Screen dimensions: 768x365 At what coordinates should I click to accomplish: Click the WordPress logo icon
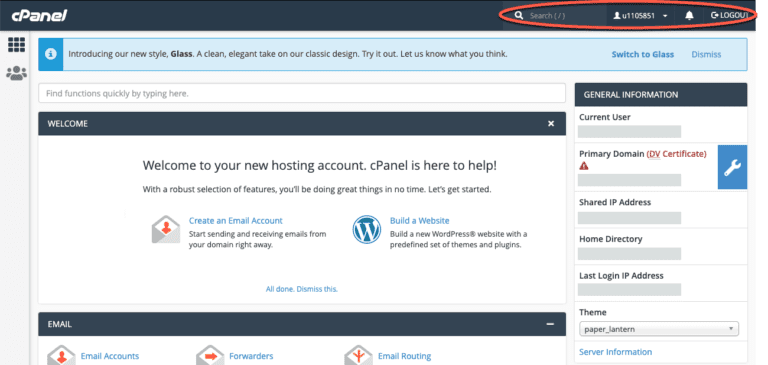click(366, 229)
